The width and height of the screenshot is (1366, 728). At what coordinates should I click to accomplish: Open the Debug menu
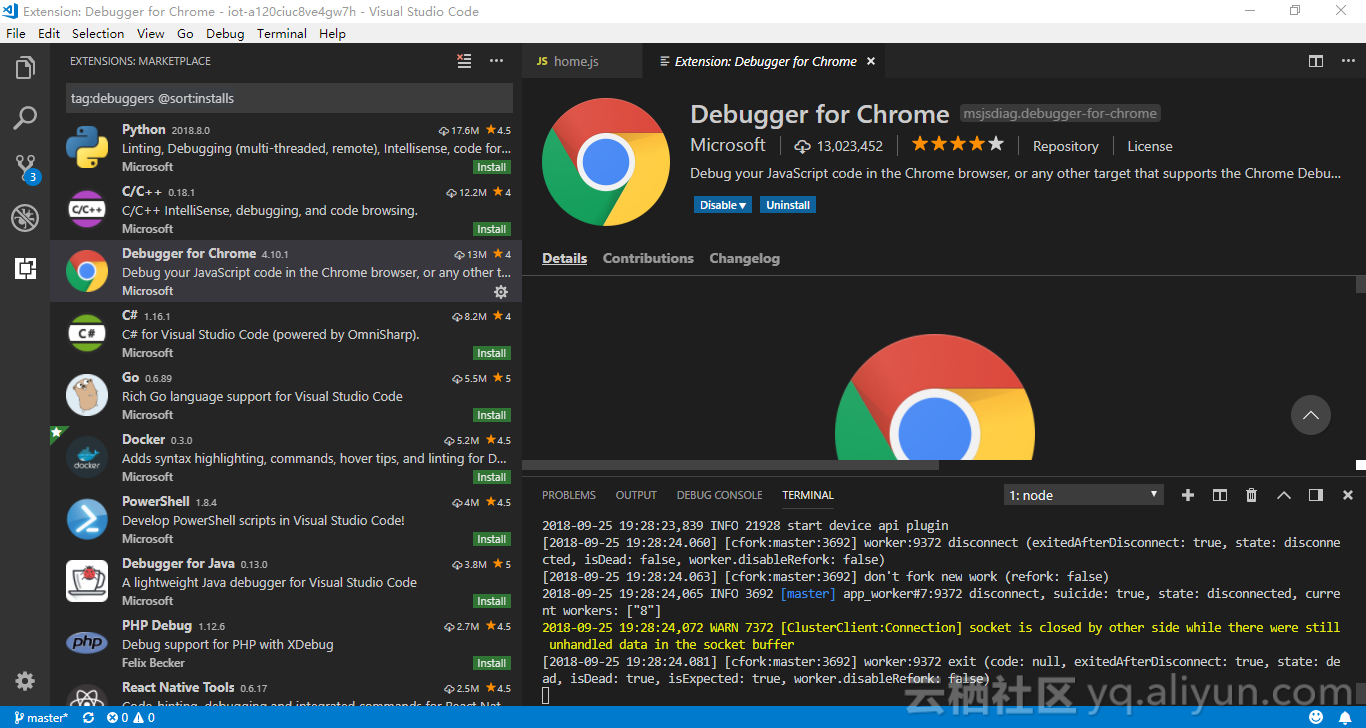(225, 33)
